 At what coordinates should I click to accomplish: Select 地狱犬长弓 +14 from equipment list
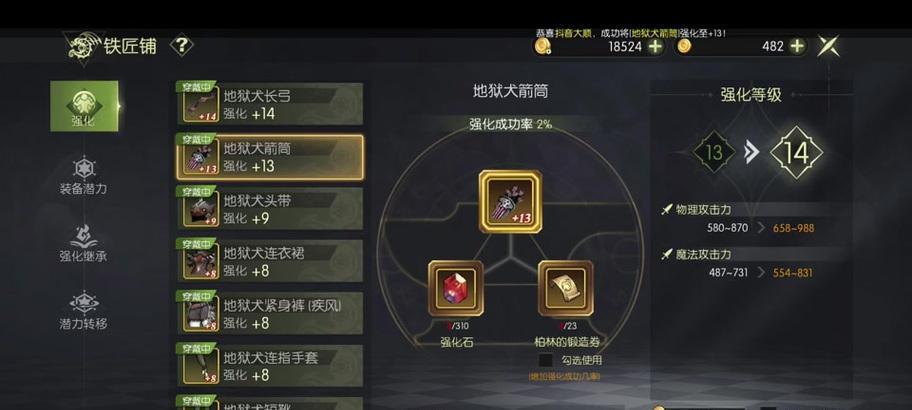(x=270, y=104)
